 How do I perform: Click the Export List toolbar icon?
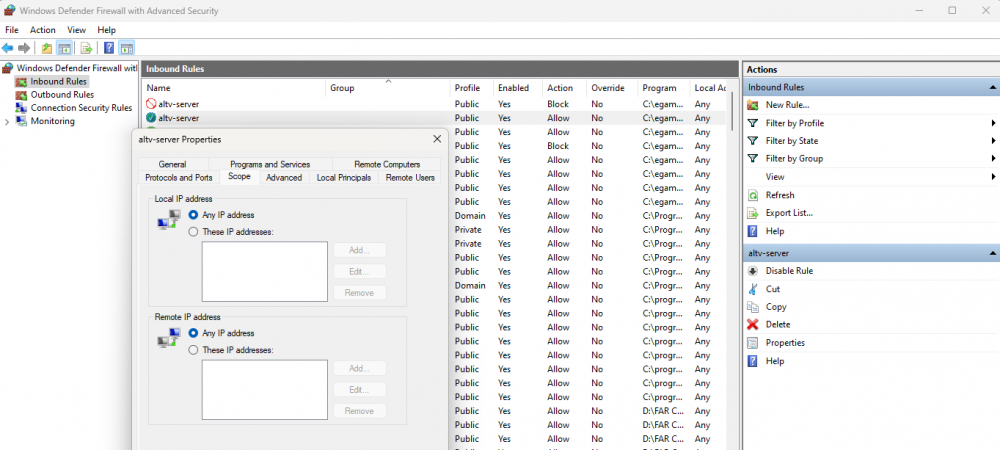[87, 48]
